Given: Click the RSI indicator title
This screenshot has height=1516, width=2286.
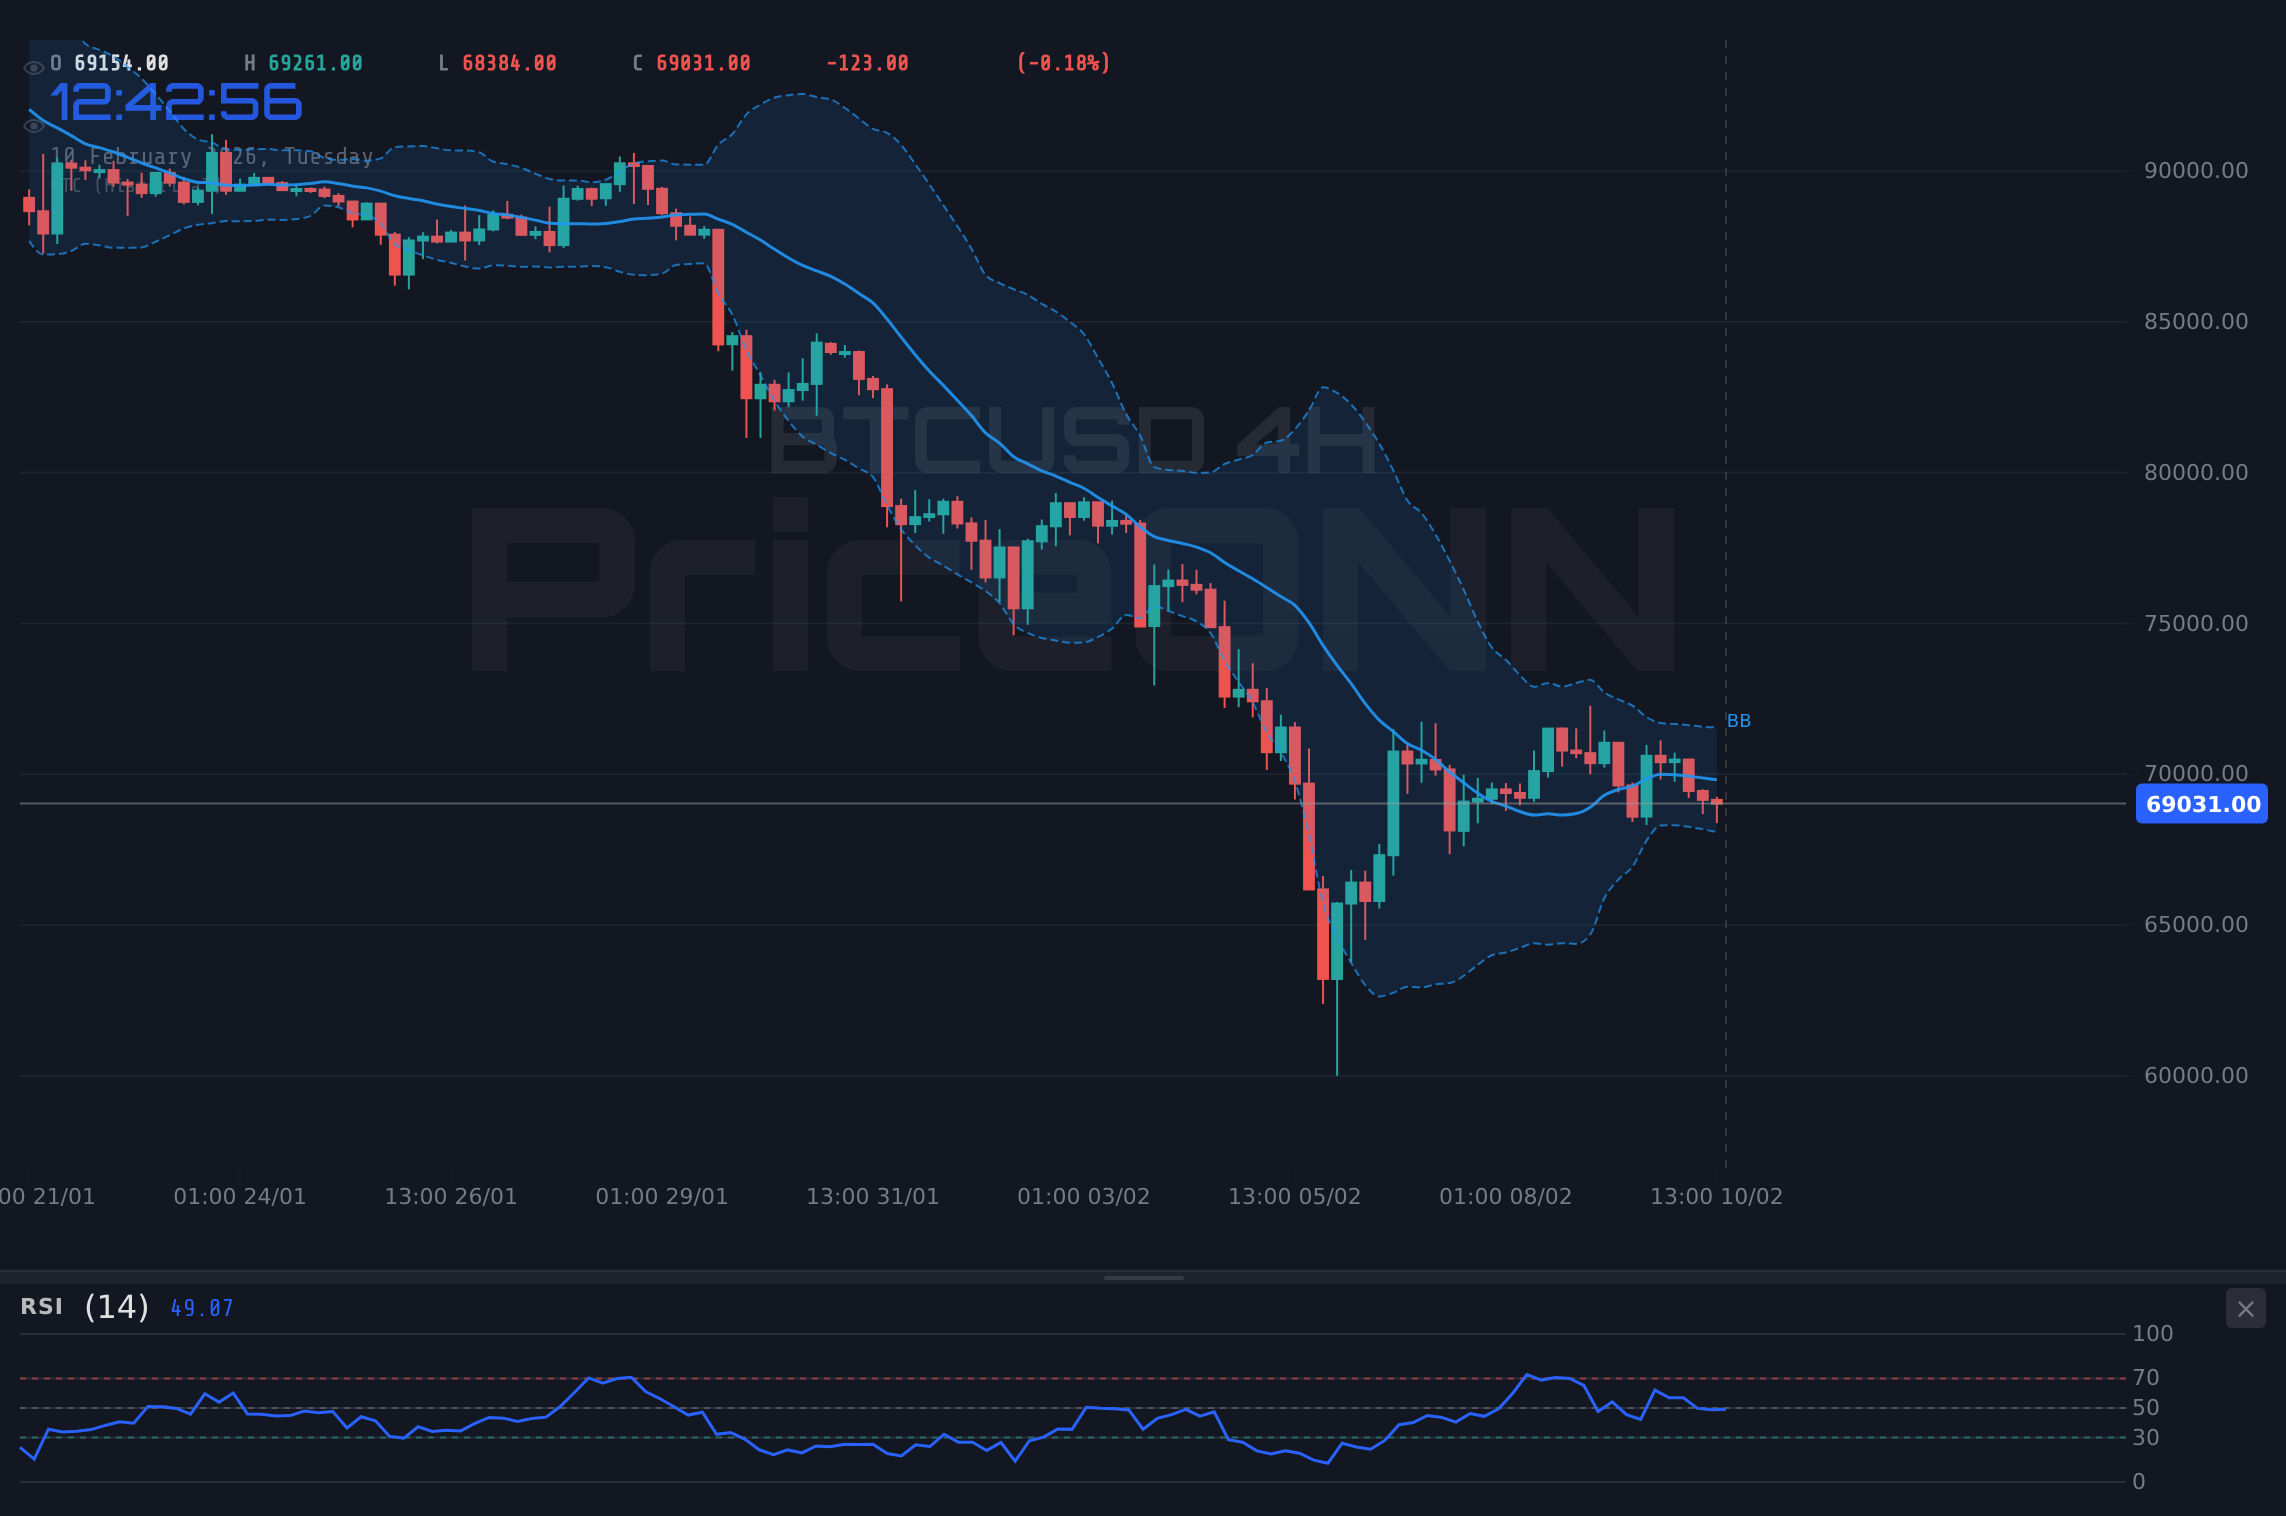Looking at the screenshot, I should tap(42, 1306).
